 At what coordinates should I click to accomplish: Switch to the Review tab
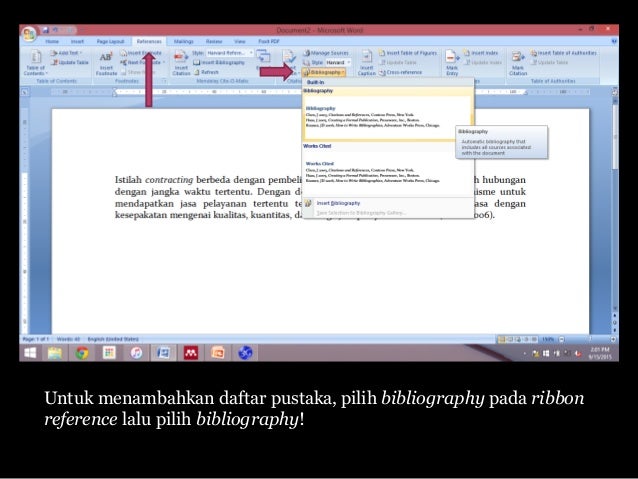(214, 42)
